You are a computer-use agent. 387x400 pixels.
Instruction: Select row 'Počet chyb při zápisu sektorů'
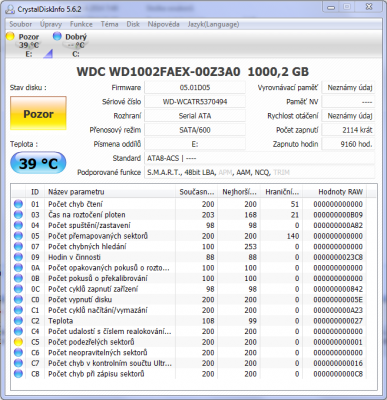tap(189, 374)
